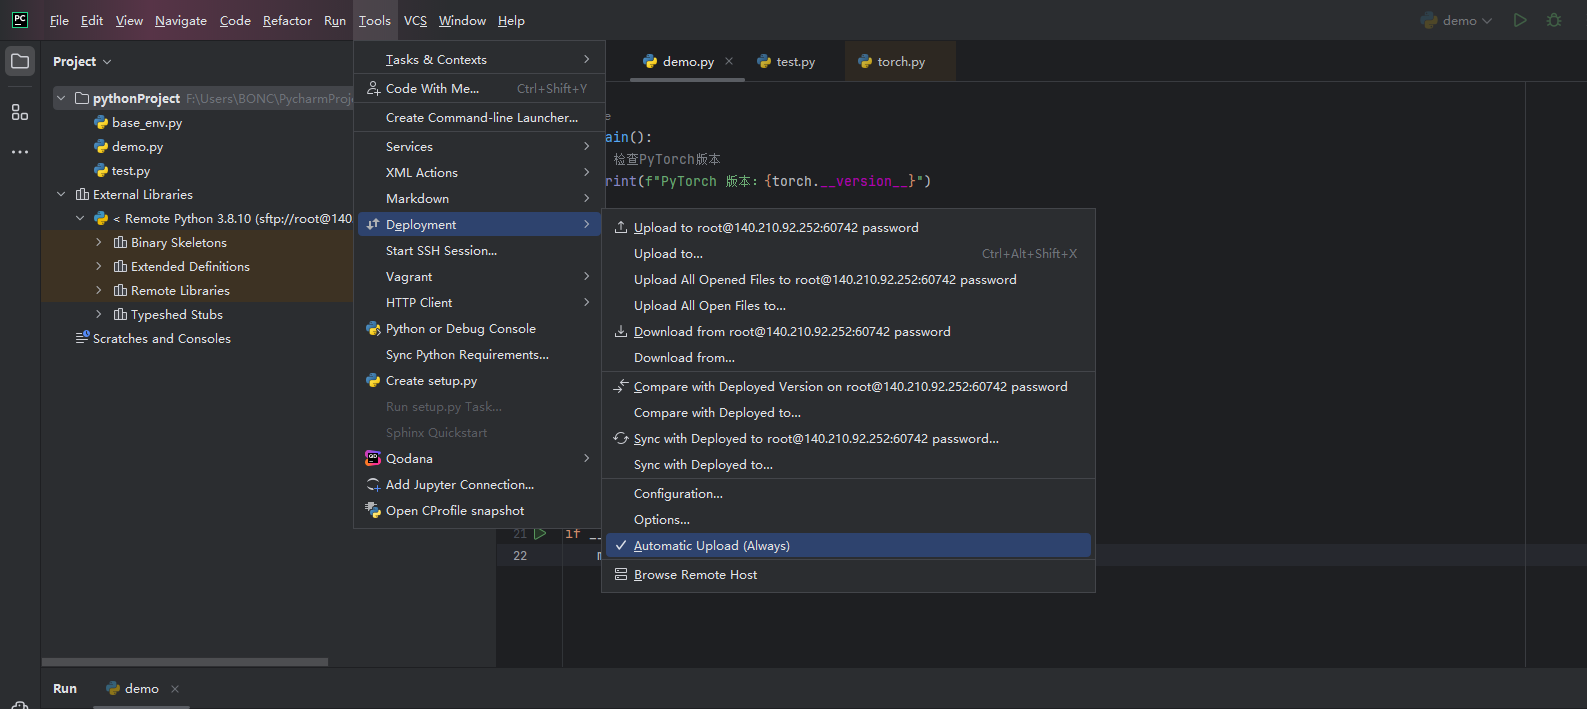Collapse the pythonProject root node
This screenshot has width=1587, height=709.
(61, 98)
